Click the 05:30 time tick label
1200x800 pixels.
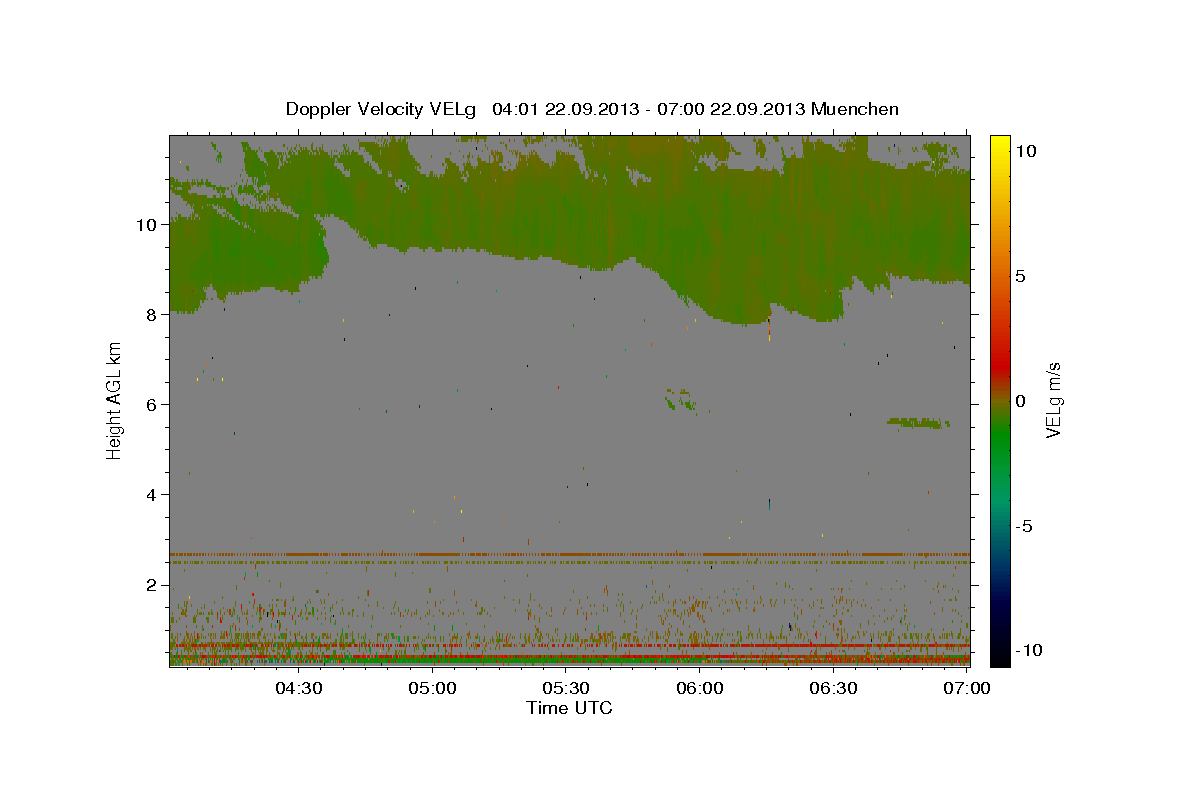tap(566, 688)
